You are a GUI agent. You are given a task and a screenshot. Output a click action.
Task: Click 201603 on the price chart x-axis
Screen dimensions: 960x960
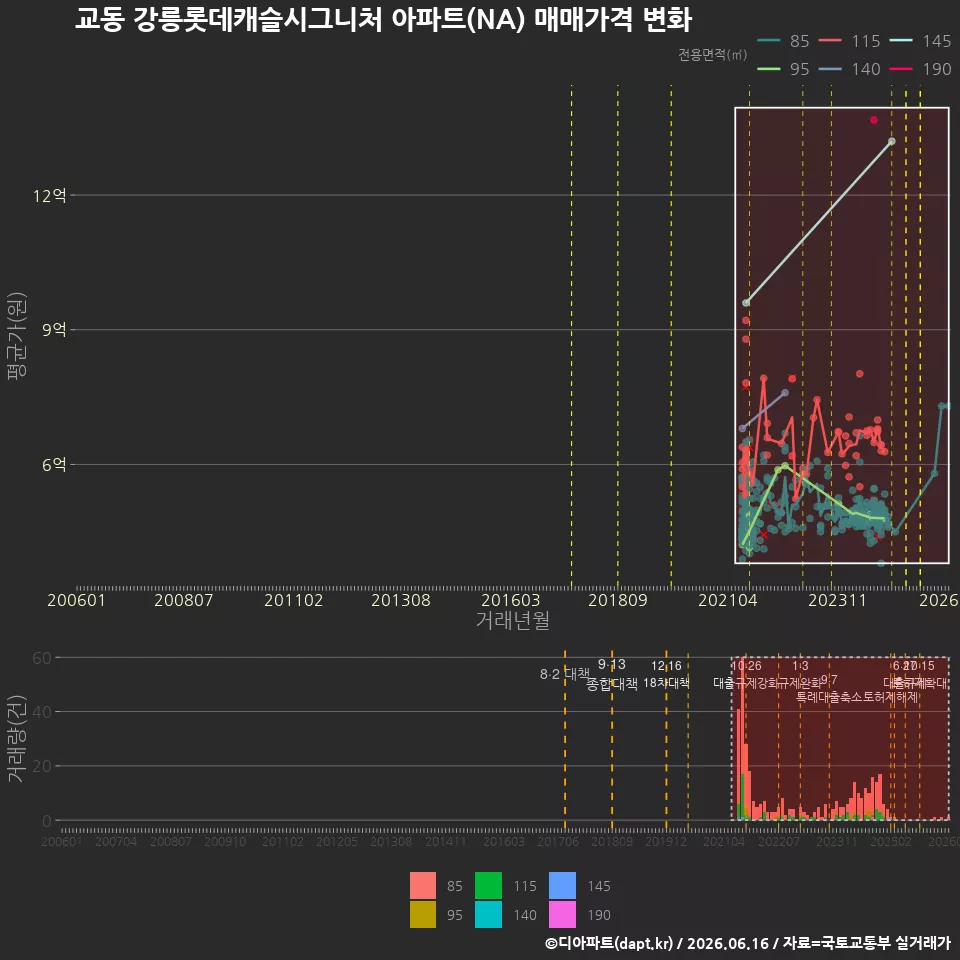tap(511, 600)
